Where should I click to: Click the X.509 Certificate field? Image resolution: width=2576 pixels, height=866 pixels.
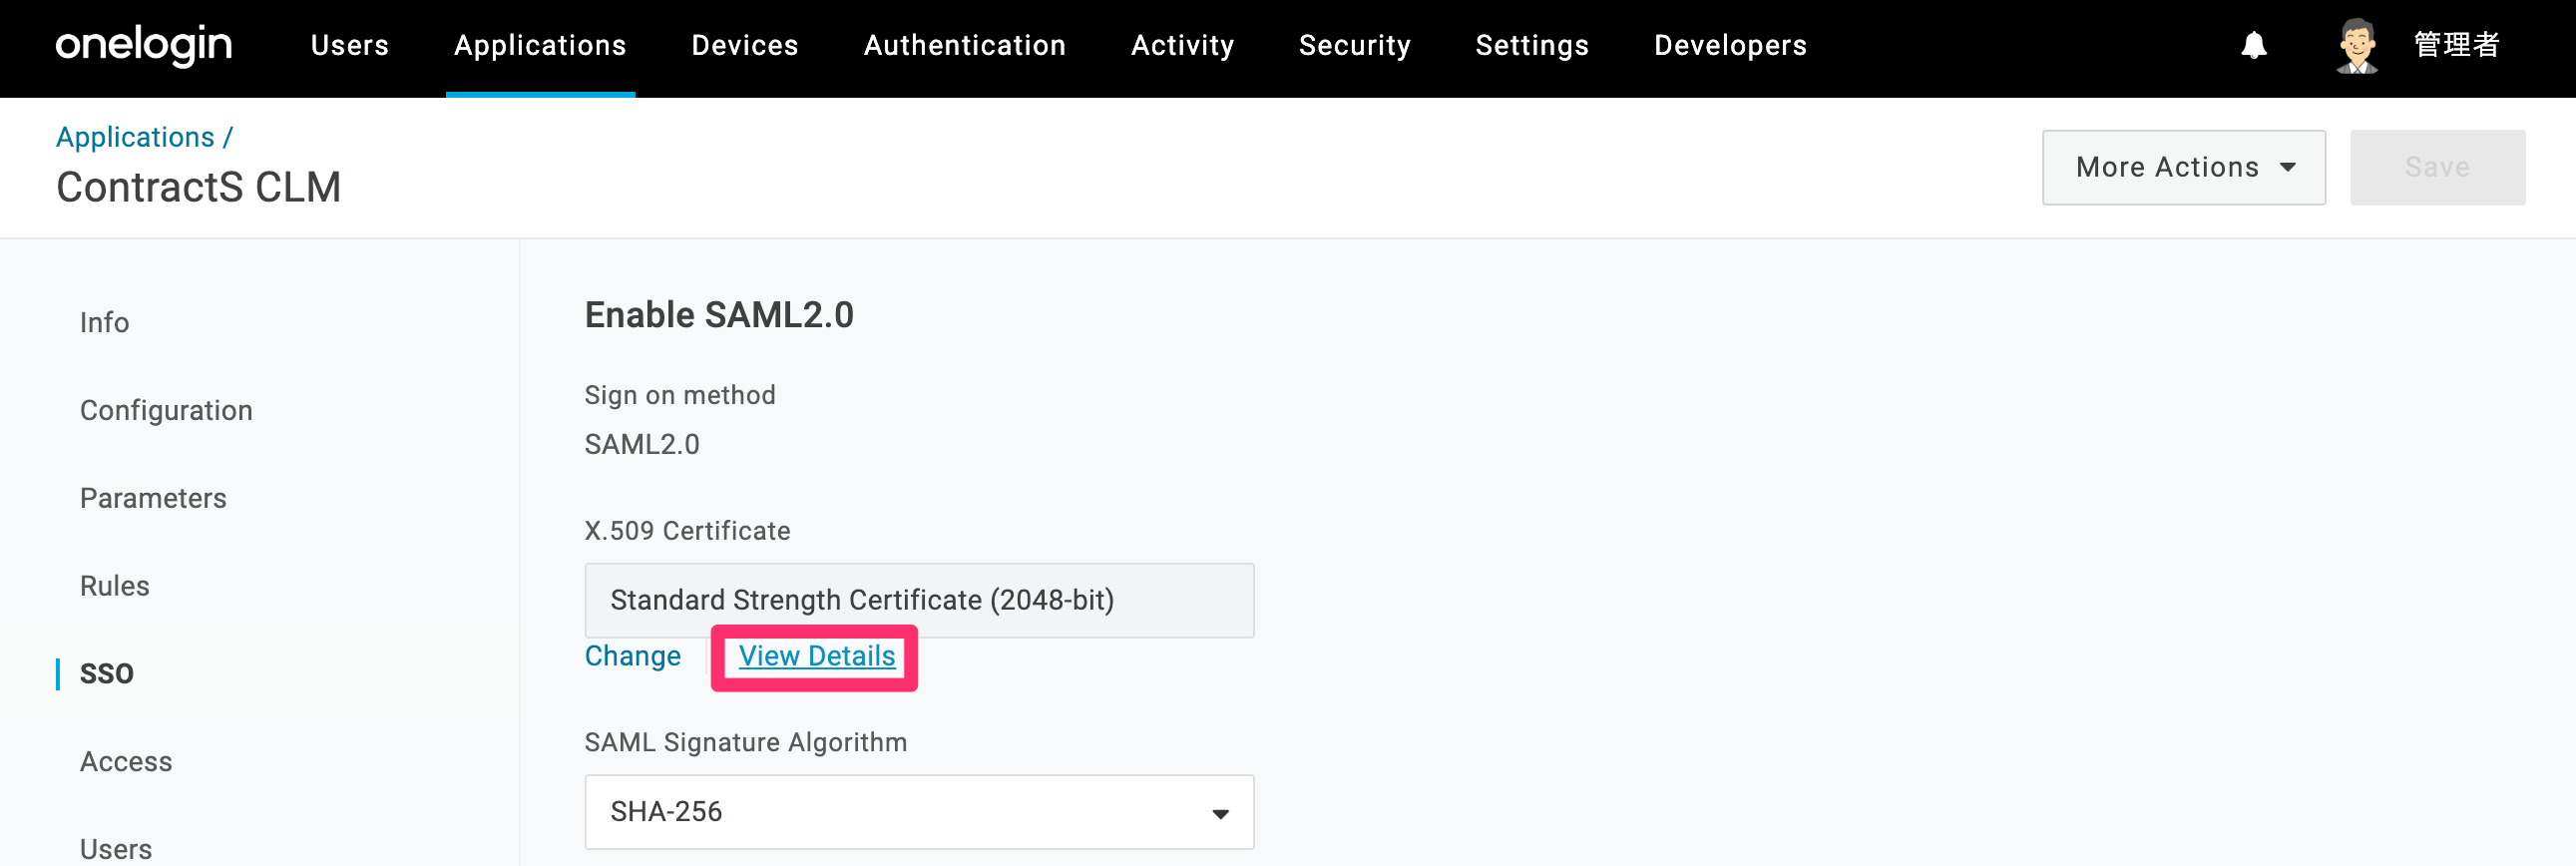919,600
